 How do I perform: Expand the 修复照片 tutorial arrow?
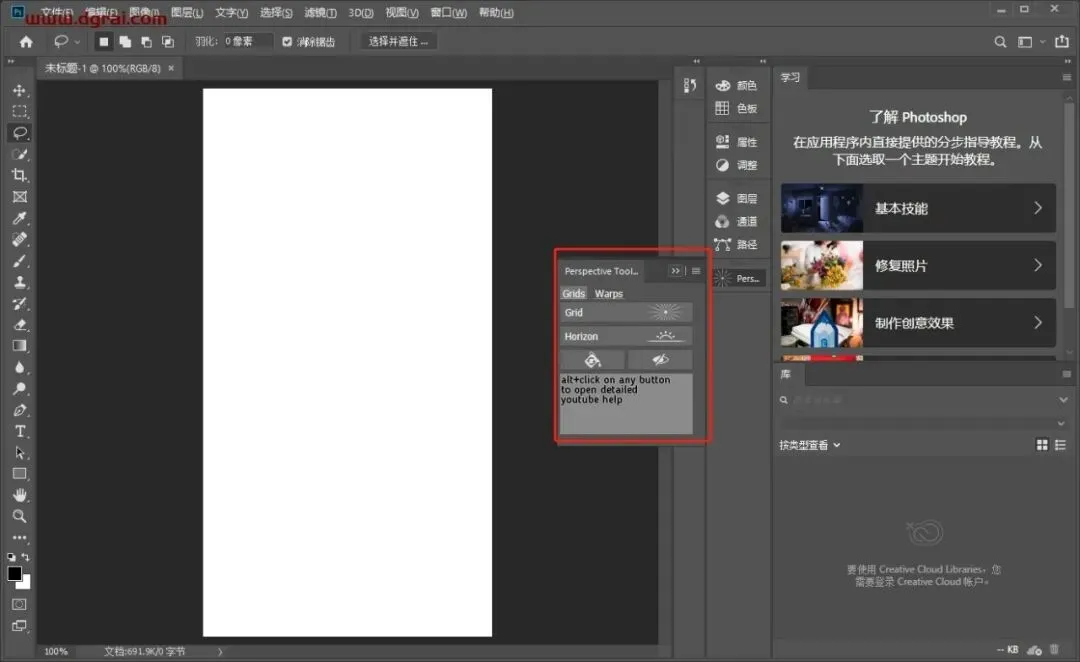point(1037,265)
